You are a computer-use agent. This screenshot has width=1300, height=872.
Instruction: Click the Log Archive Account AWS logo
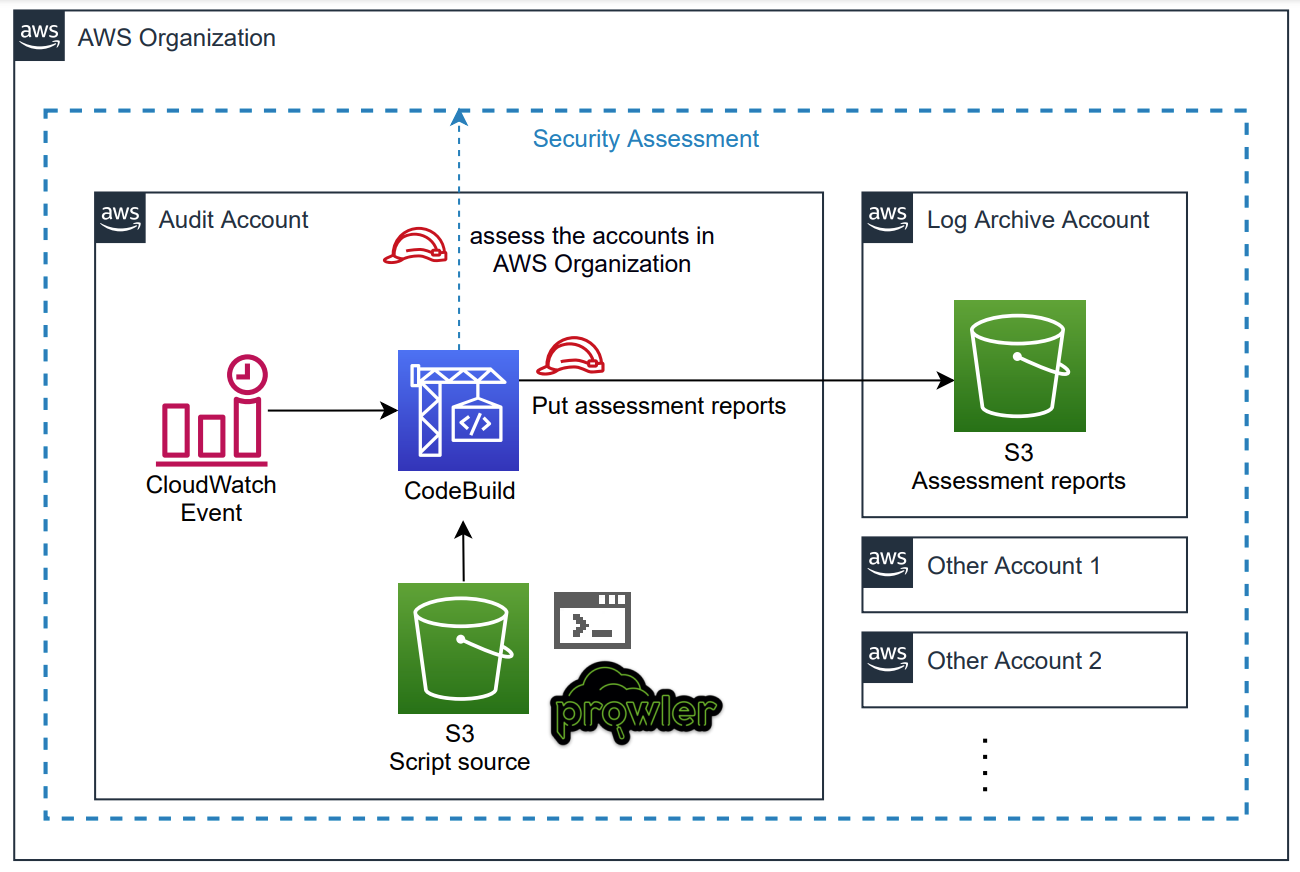coord(887,218)
